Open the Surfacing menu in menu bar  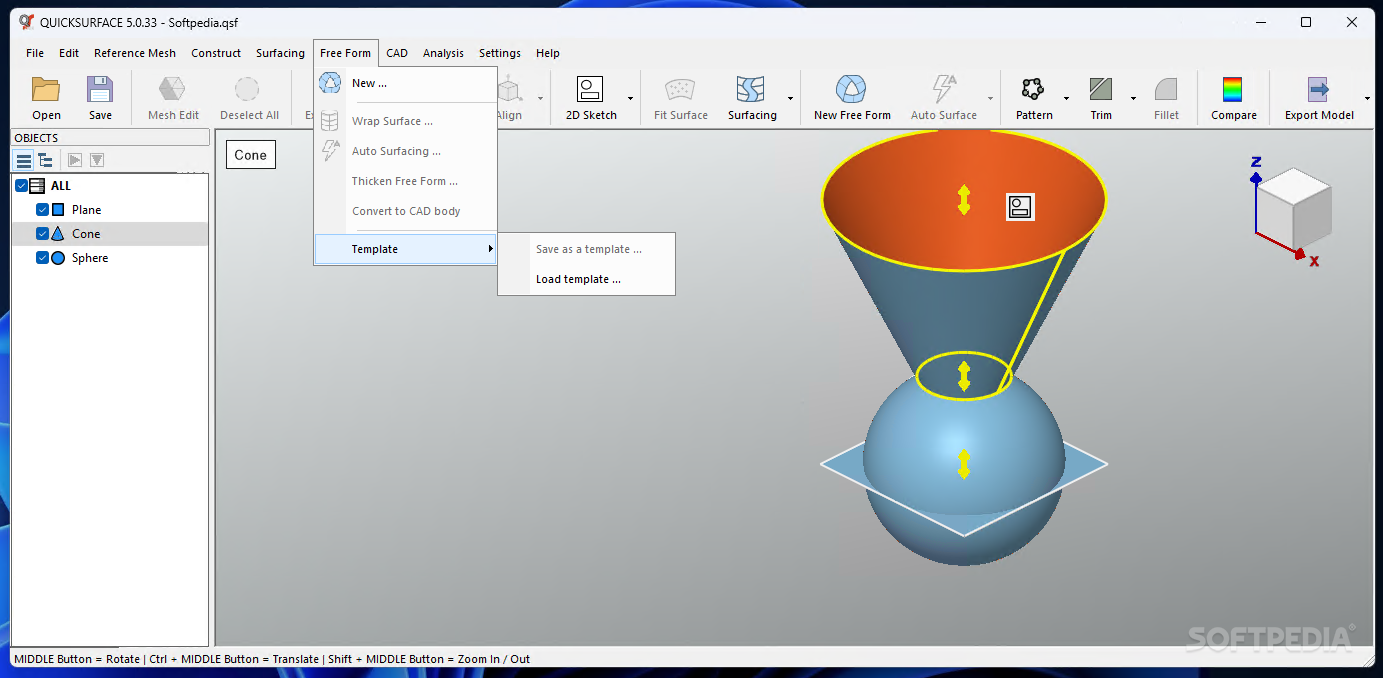tap(280, 53)
